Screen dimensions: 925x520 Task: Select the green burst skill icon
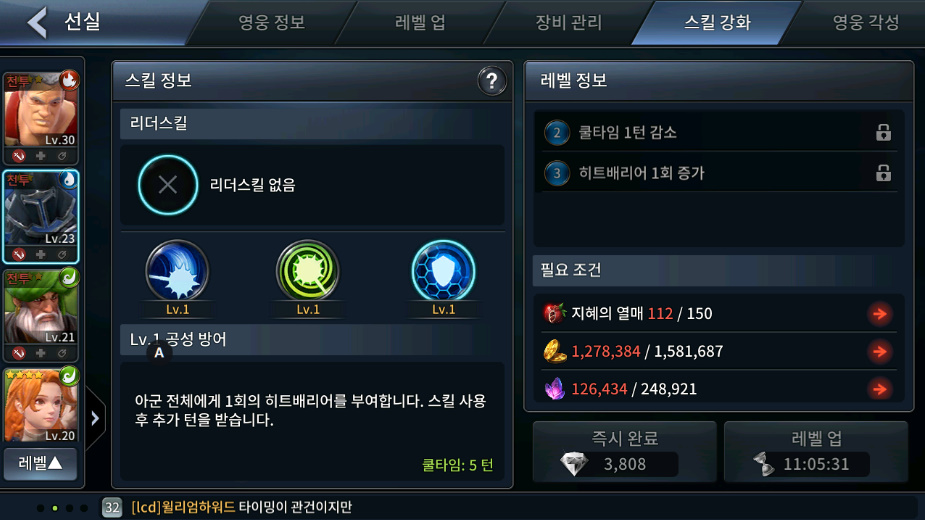point(307,271)
